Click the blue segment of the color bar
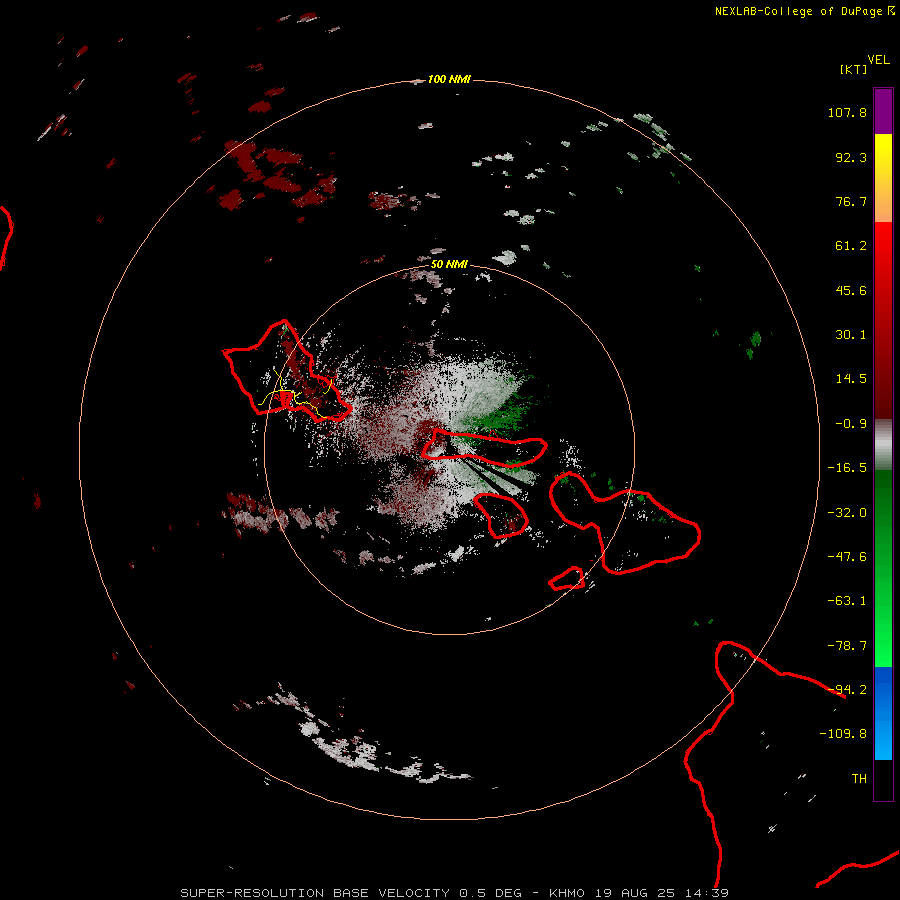 pos(883,713)
